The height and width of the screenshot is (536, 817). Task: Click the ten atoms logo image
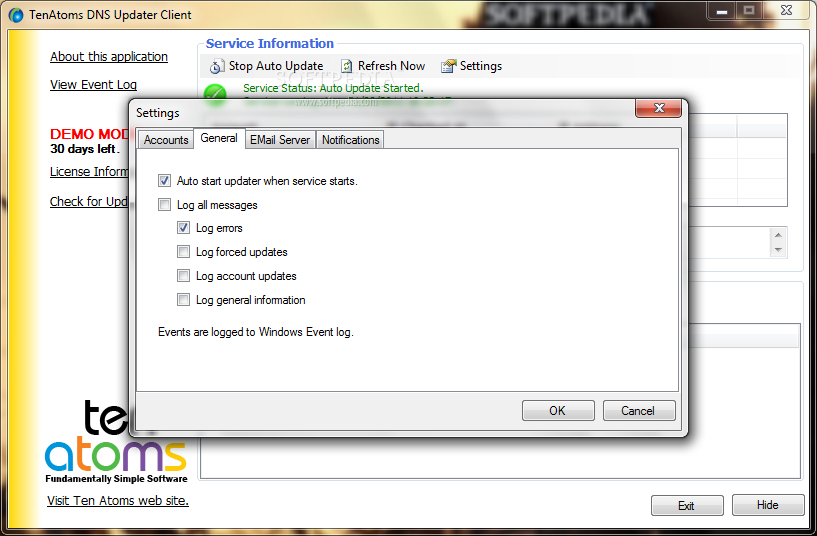[x=116, y=442]
